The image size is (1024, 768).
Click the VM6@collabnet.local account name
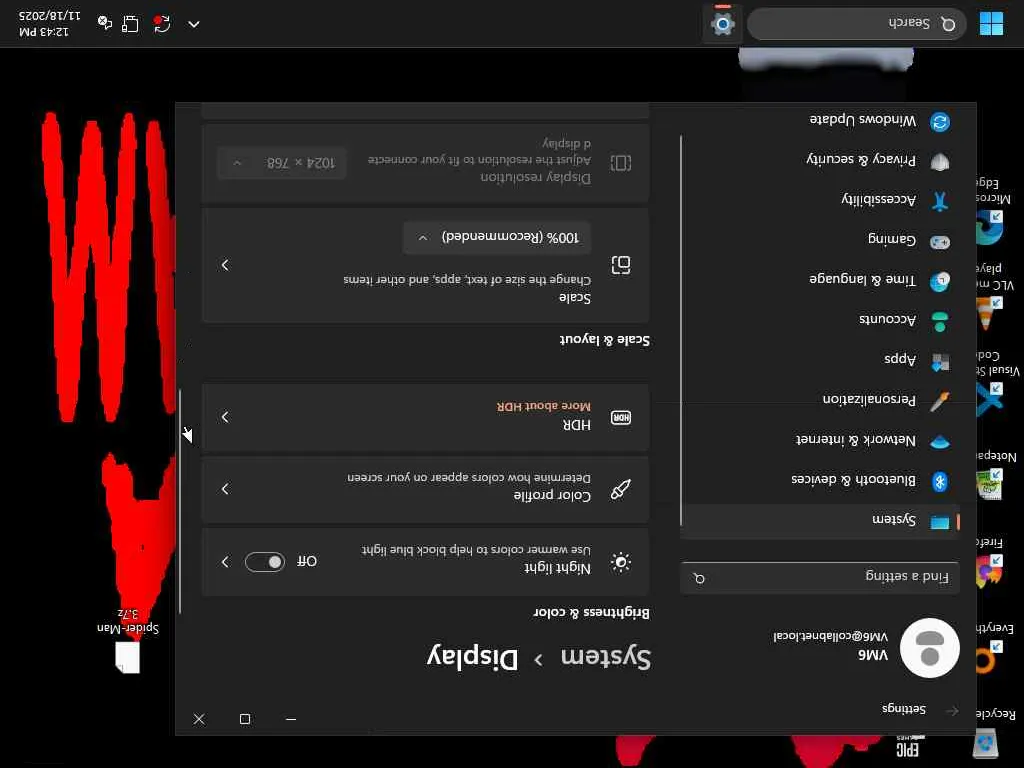pos(831,635)
